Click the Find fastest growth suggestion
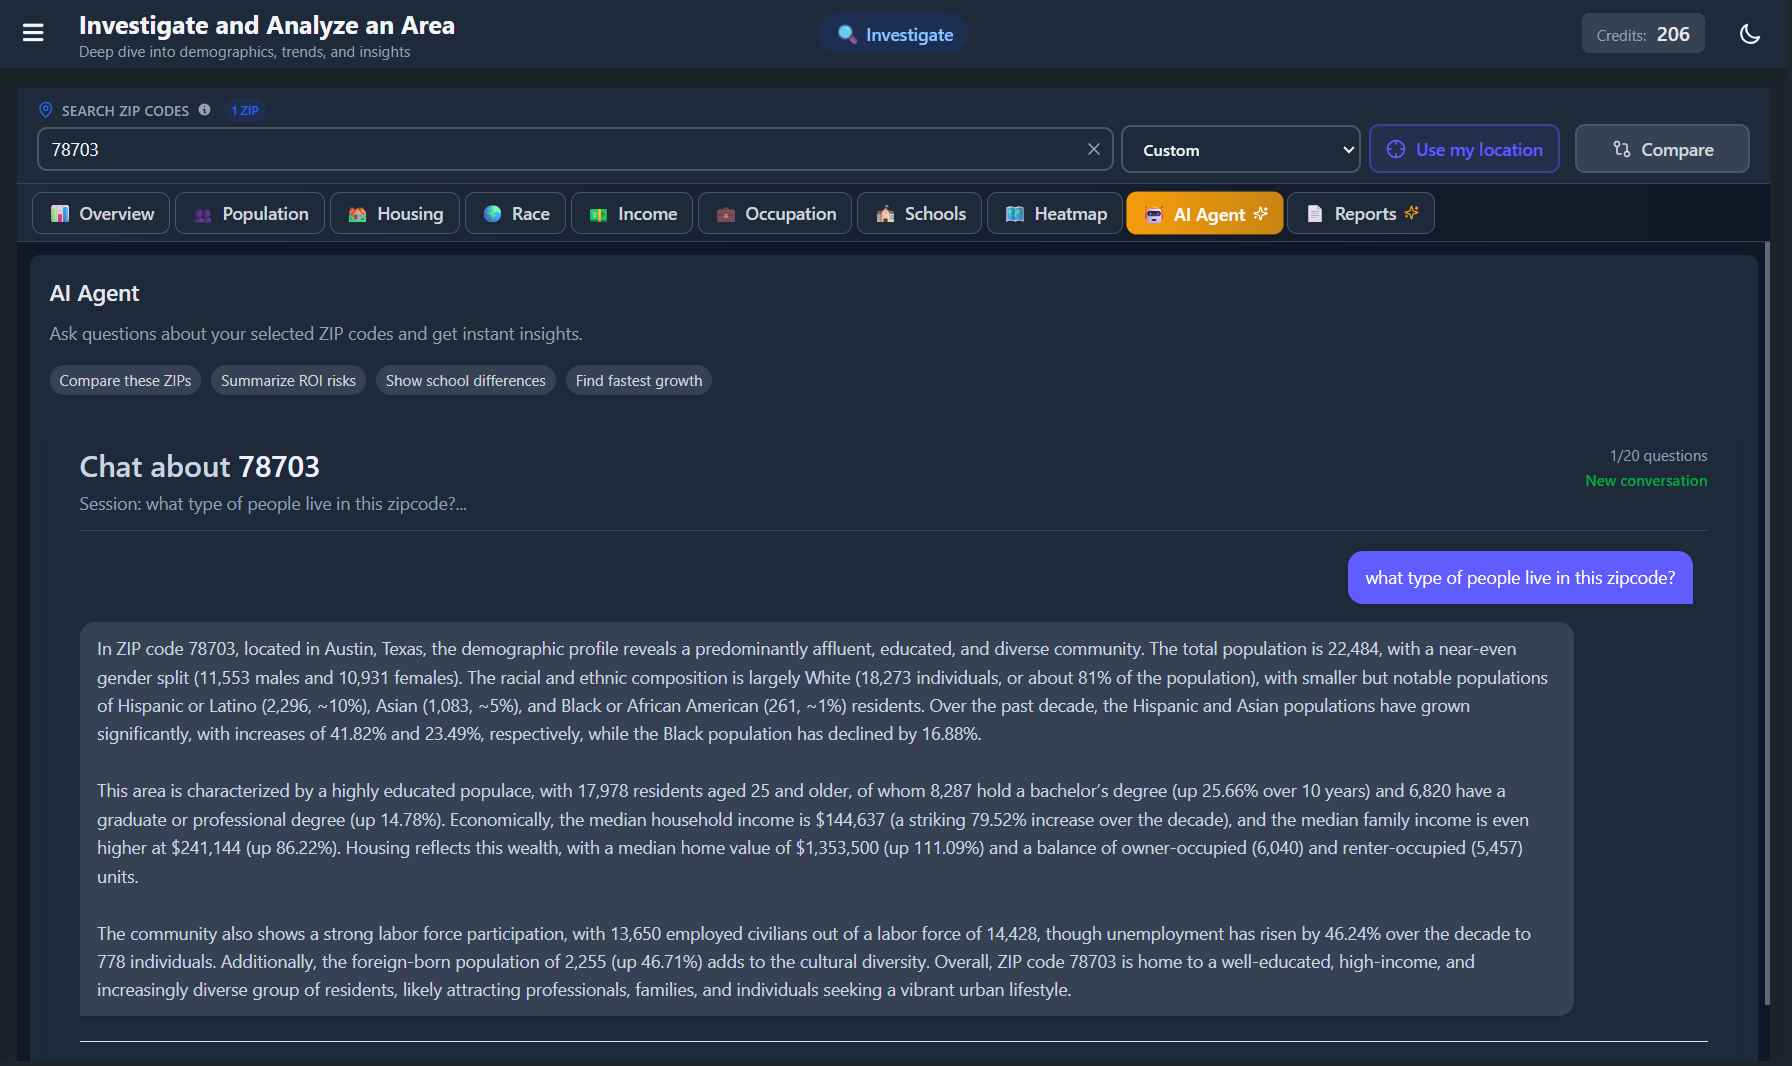 point(638,380)
